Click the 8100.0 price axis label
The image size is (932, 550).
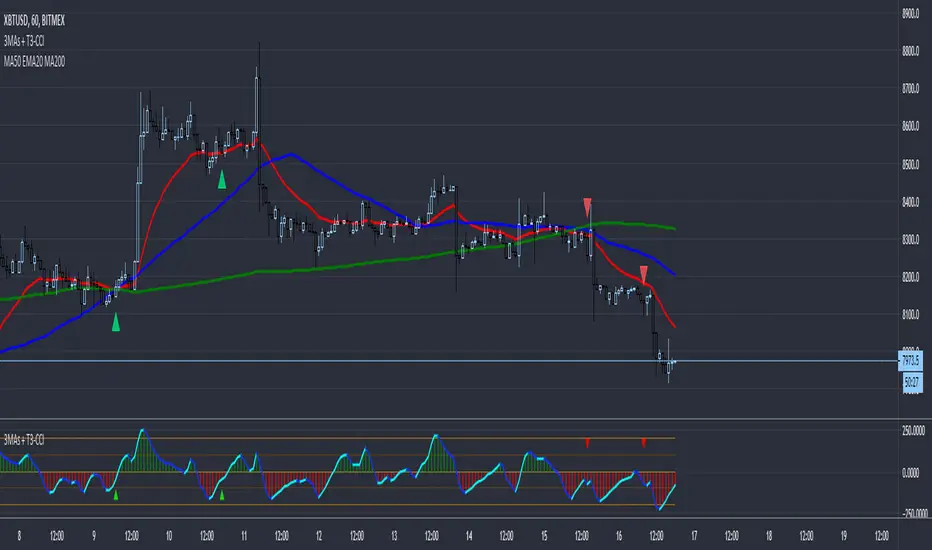911,315
